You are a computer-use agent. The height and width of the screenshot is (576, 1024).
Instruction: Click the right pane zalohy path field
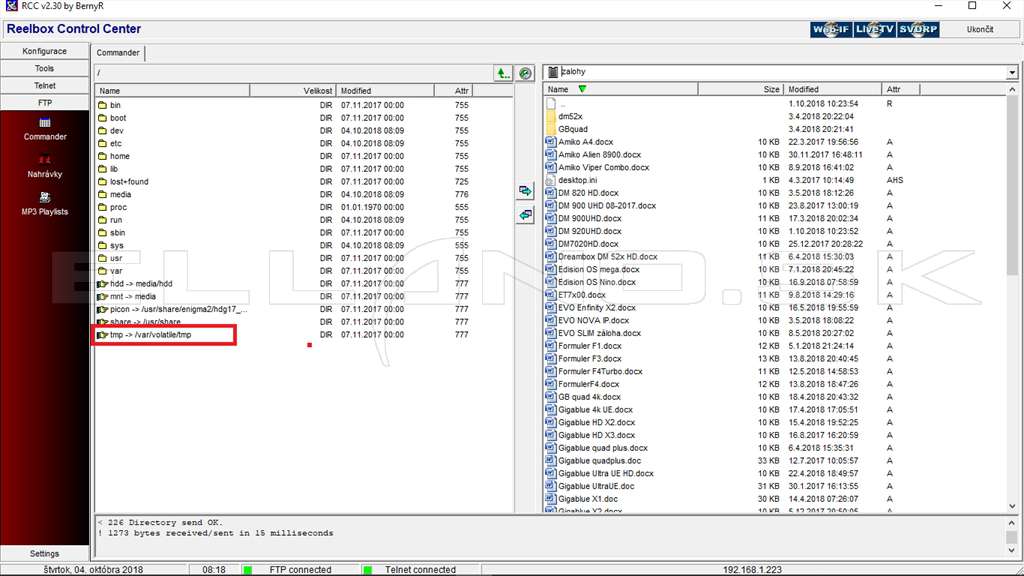(x=780, y=72)
